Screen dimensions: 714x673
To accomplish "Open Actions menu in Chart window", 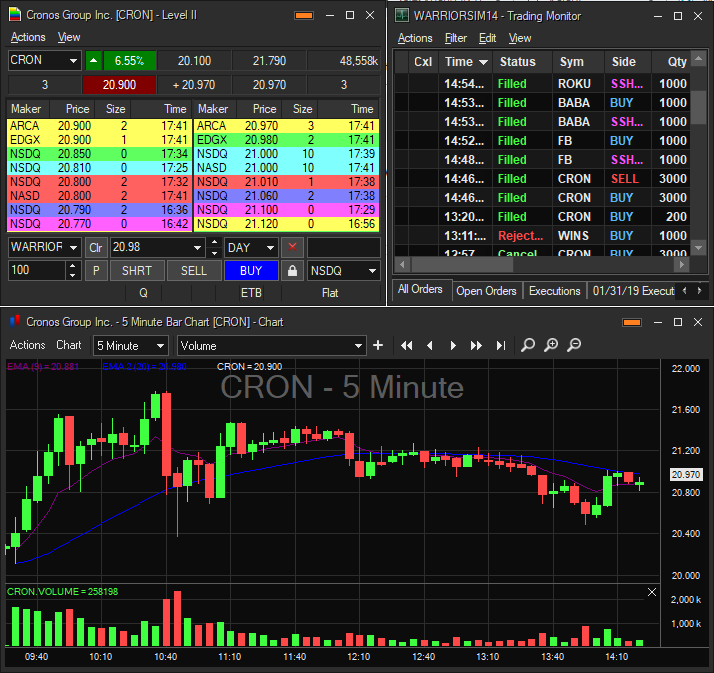I will point(27,345).
